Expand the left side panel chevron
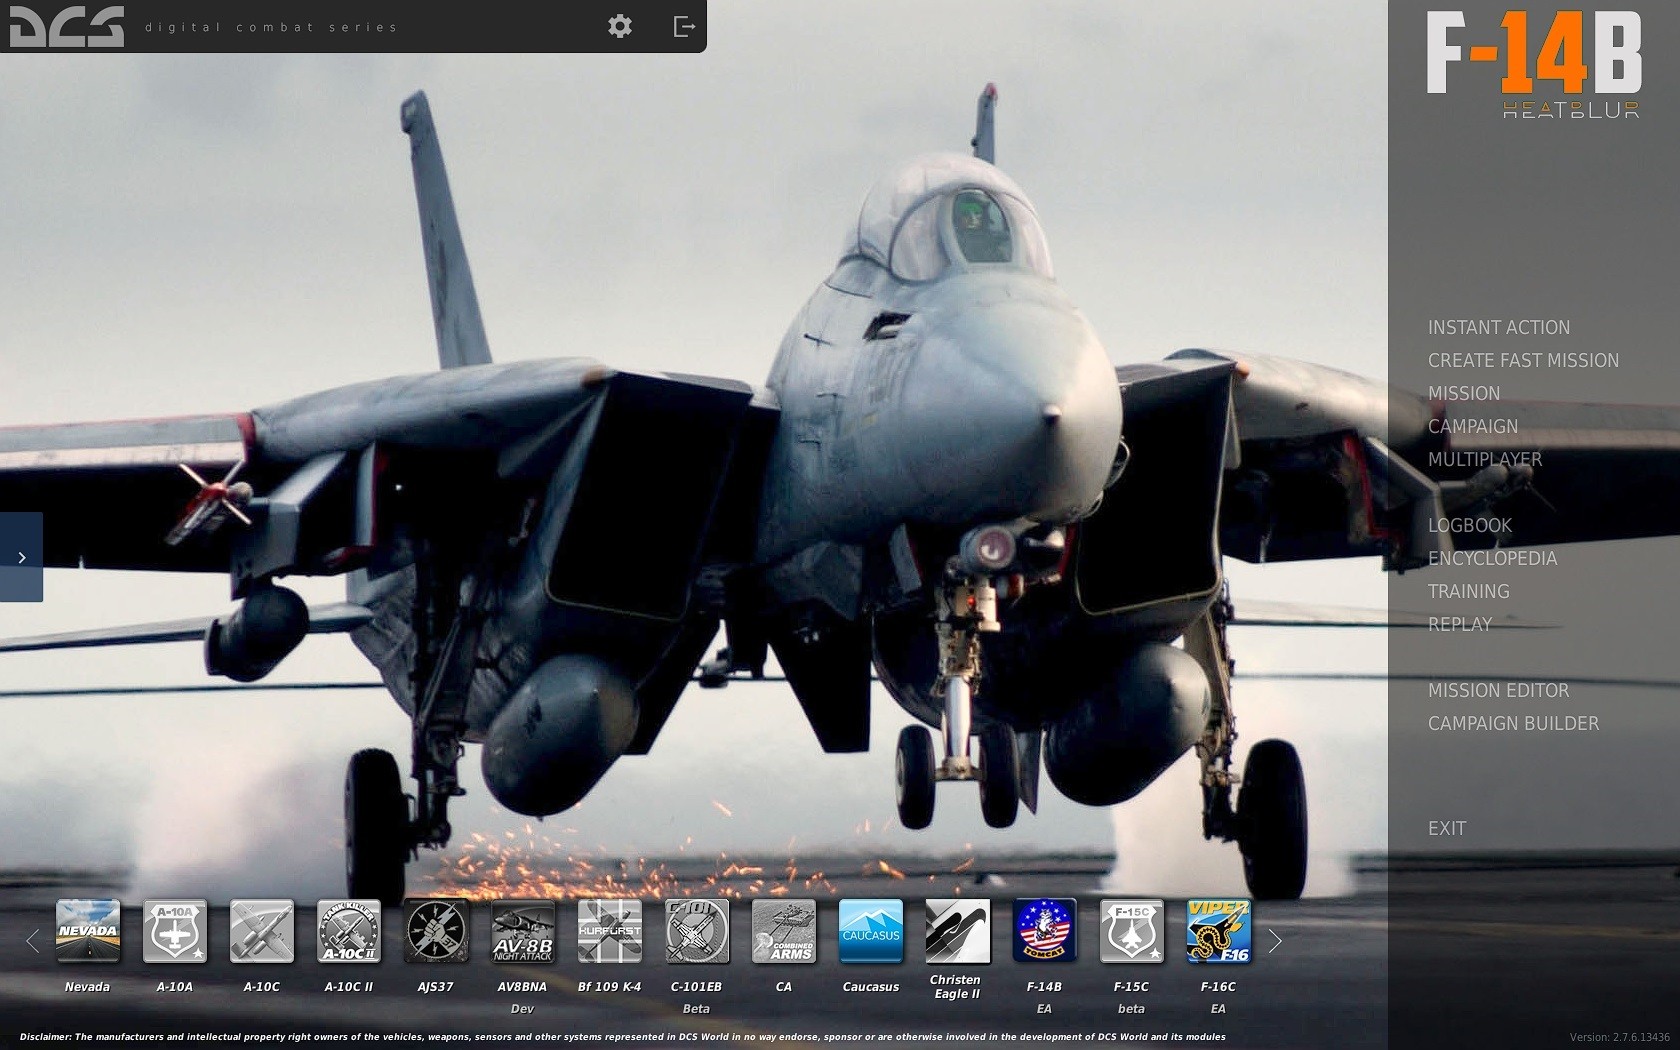The width and height of the screenshot is (1680, 1050). [x=21, y=557]
